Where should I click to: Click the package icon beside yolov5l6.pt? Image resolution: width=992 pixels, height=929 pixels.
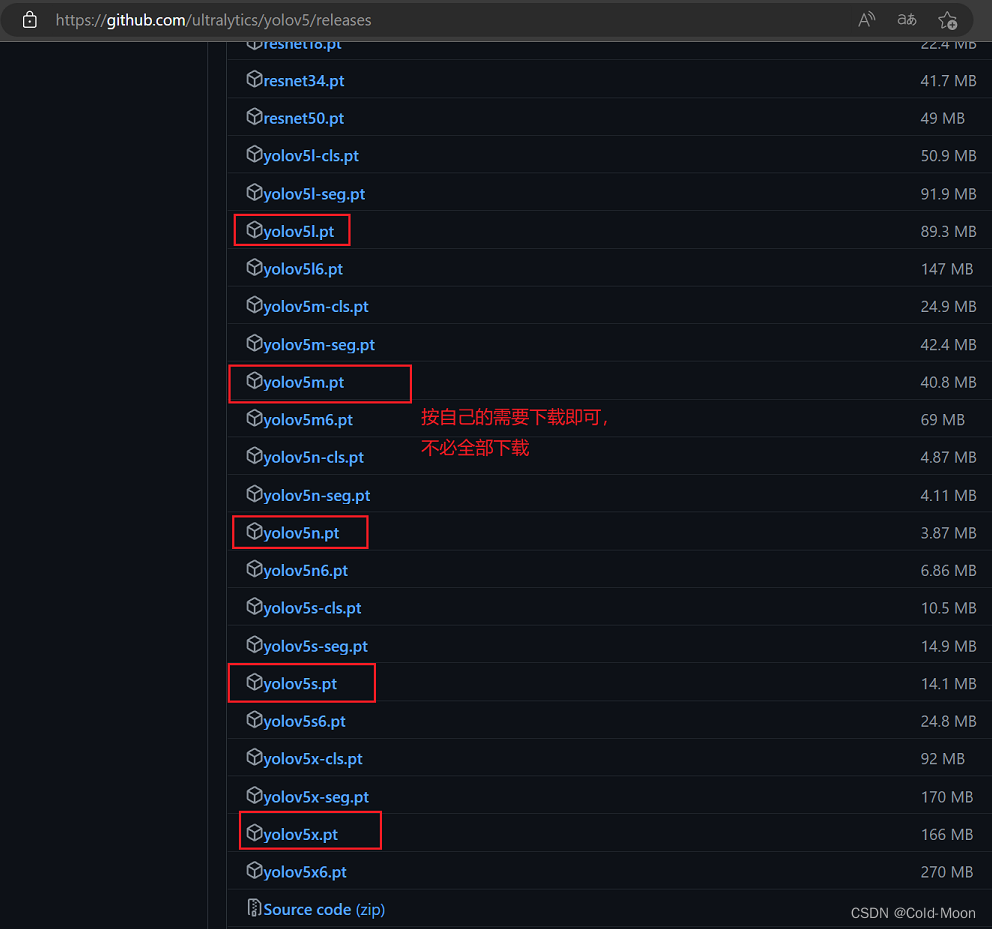point(254,267)
